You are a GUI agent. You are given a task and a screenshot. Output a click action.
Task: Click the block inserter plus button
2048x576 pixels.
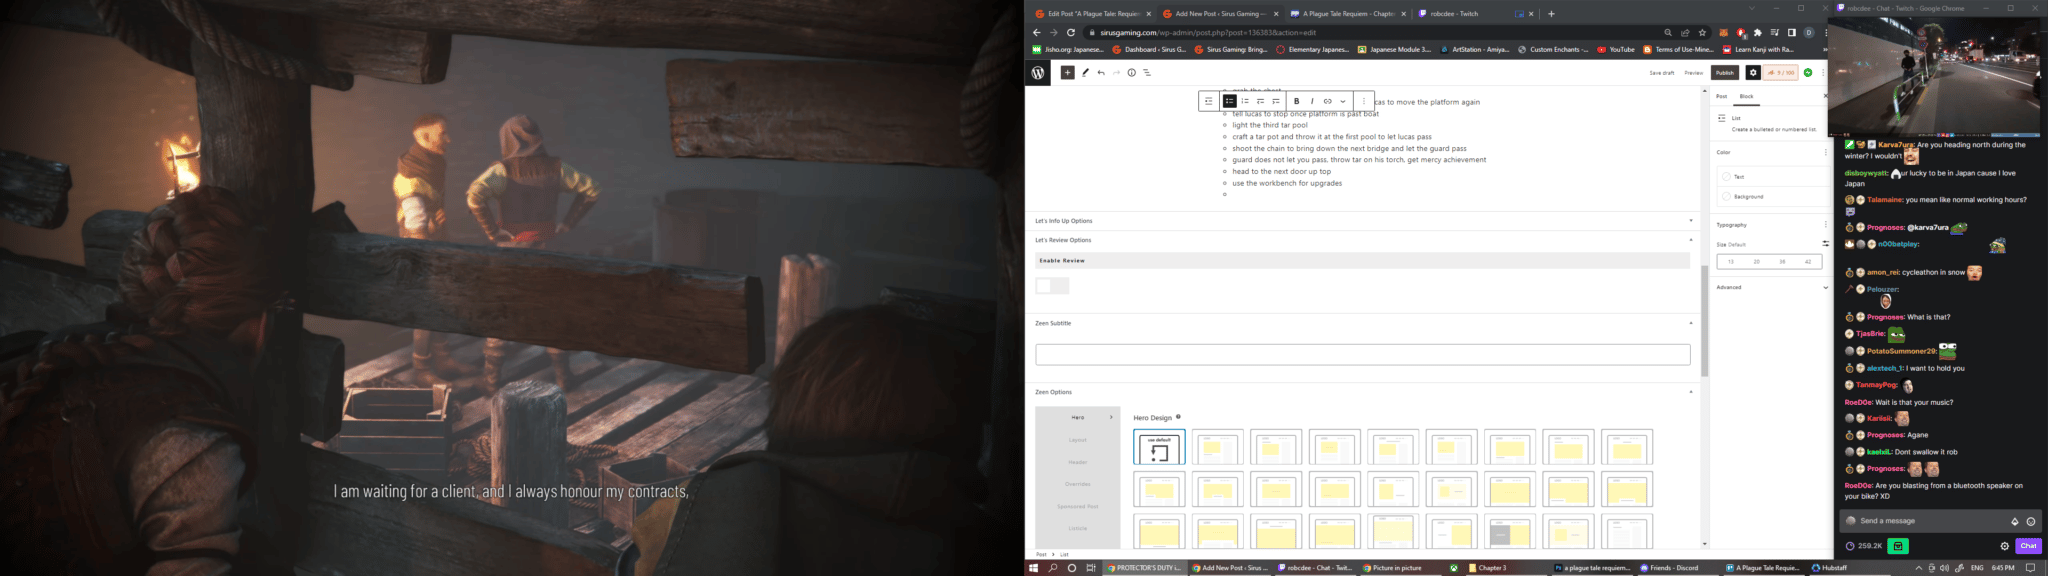[1067, 73]
